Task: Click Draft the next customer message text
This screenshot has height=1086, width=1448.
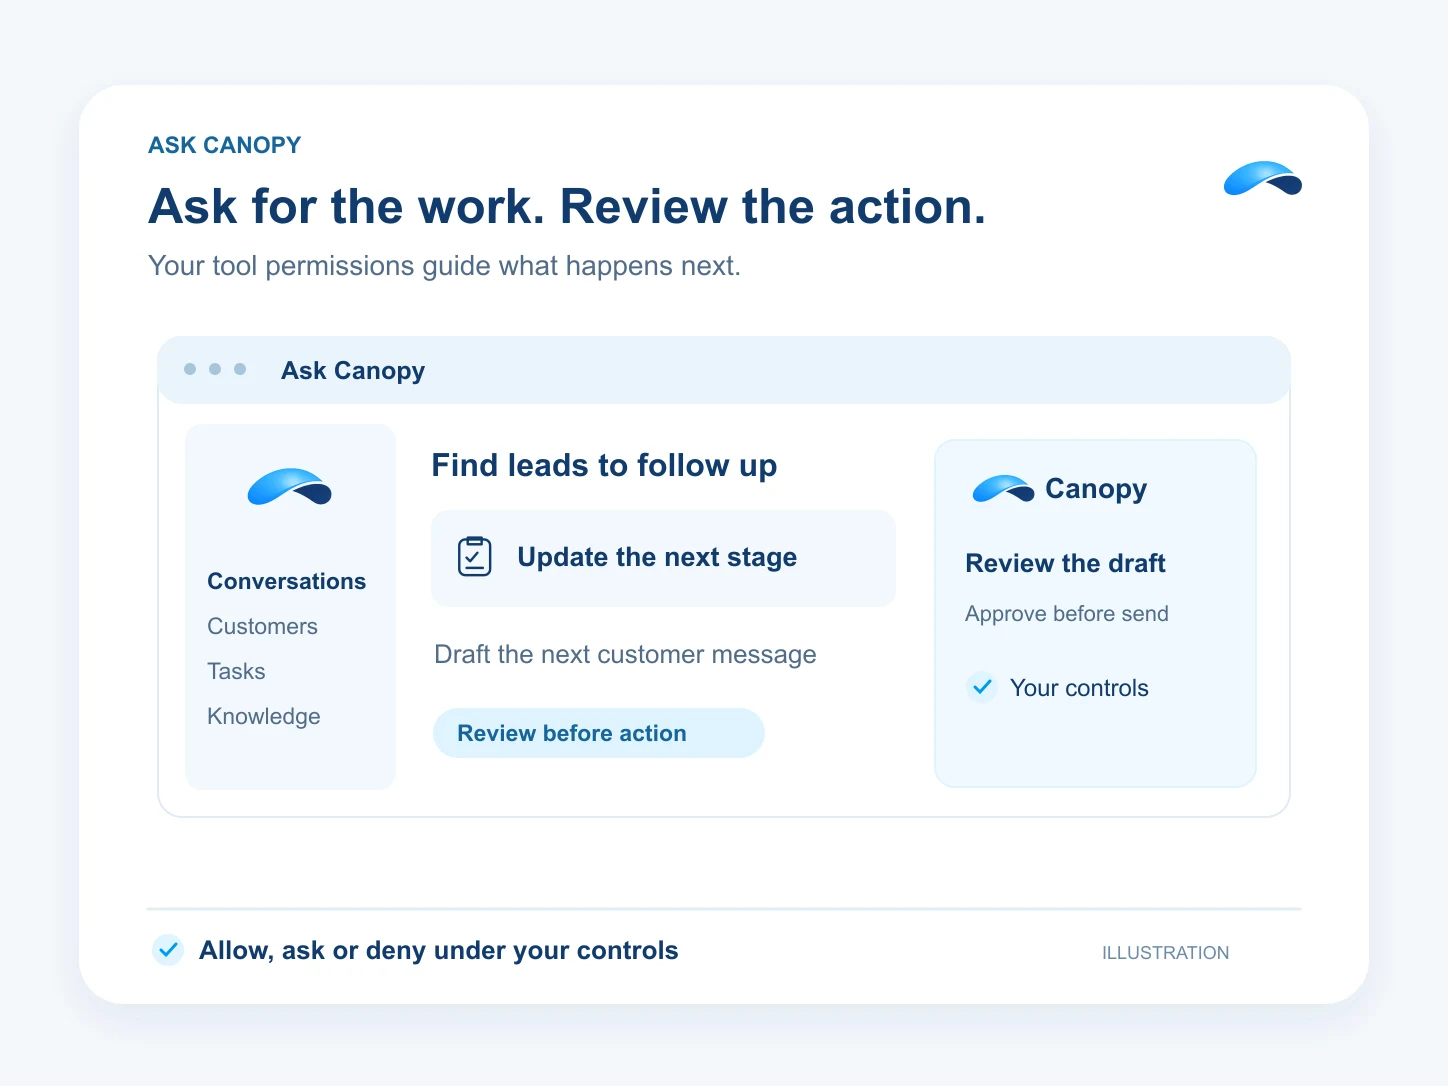Action: [x=625, y=654]
